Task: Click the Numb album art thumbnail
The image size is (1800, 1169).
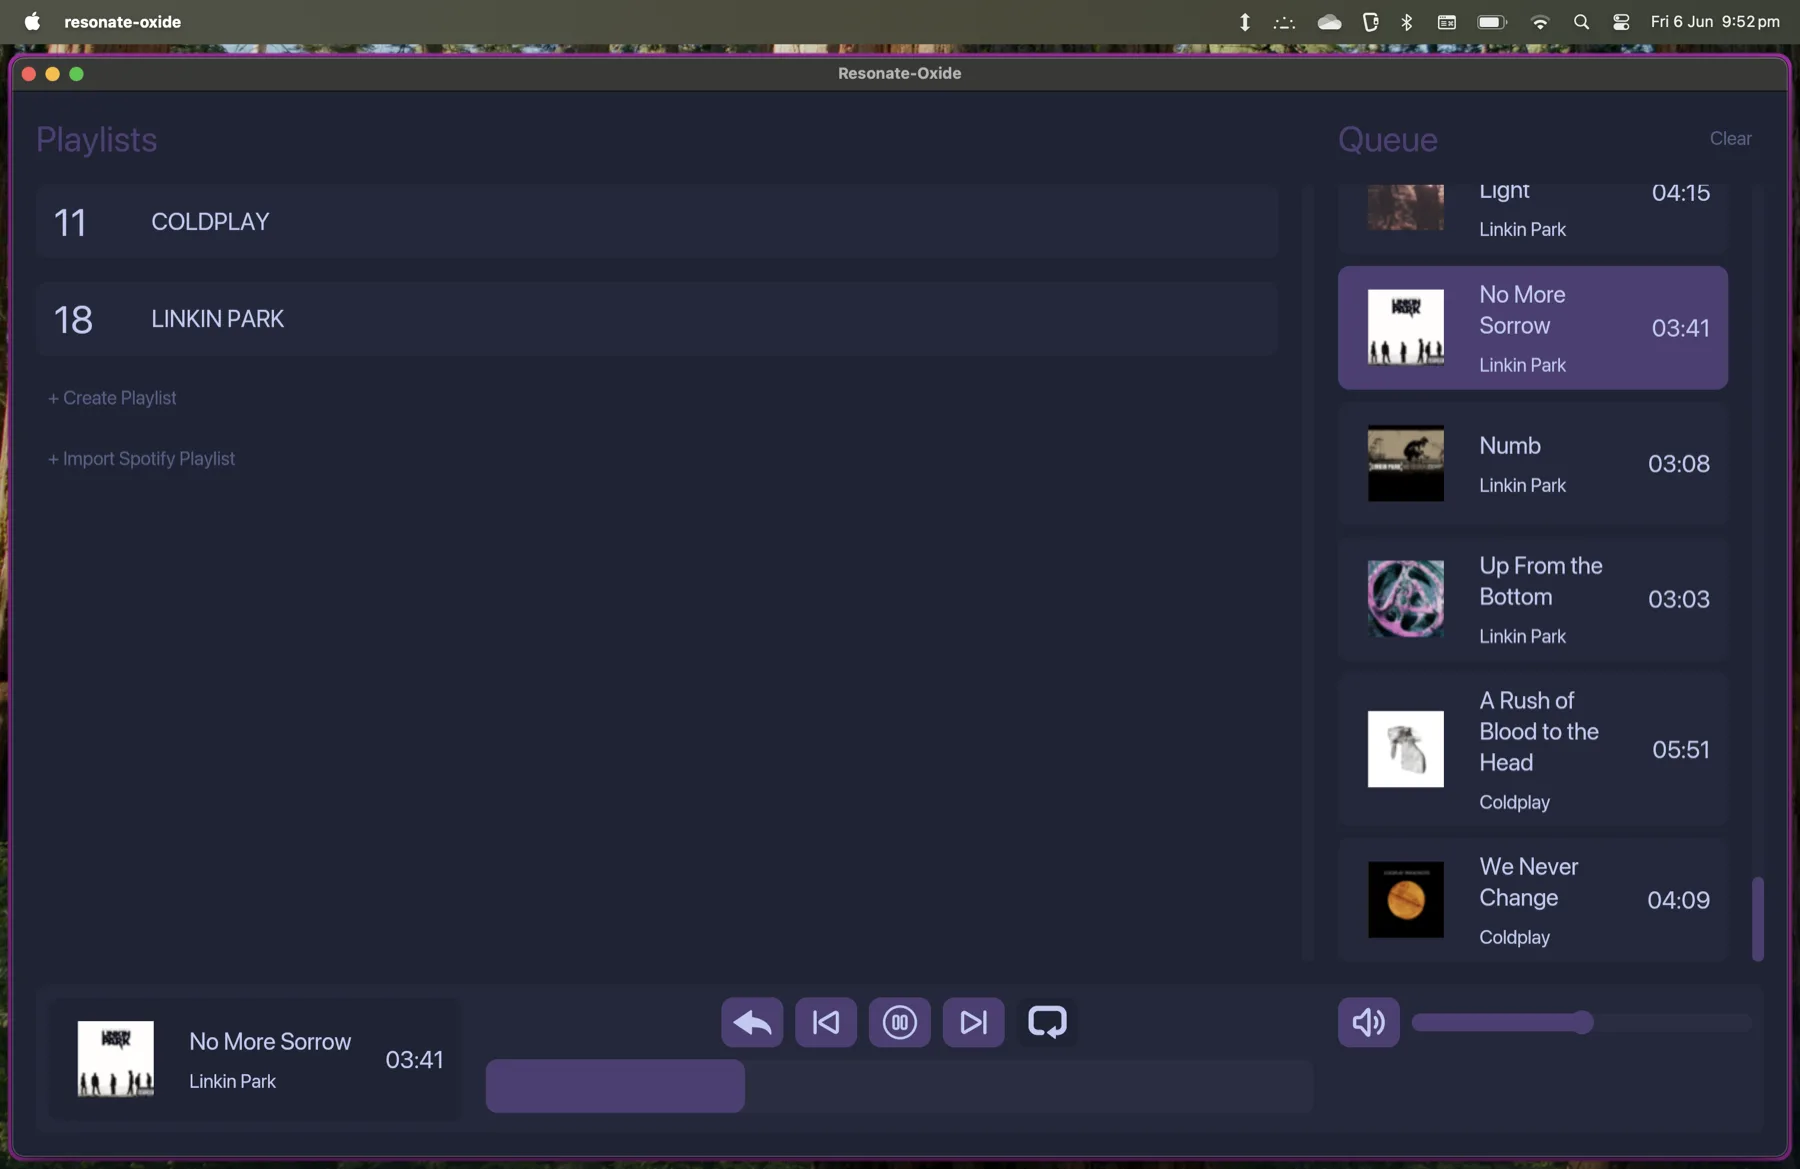Action: pyautogui.click(x=1405, y=464)
